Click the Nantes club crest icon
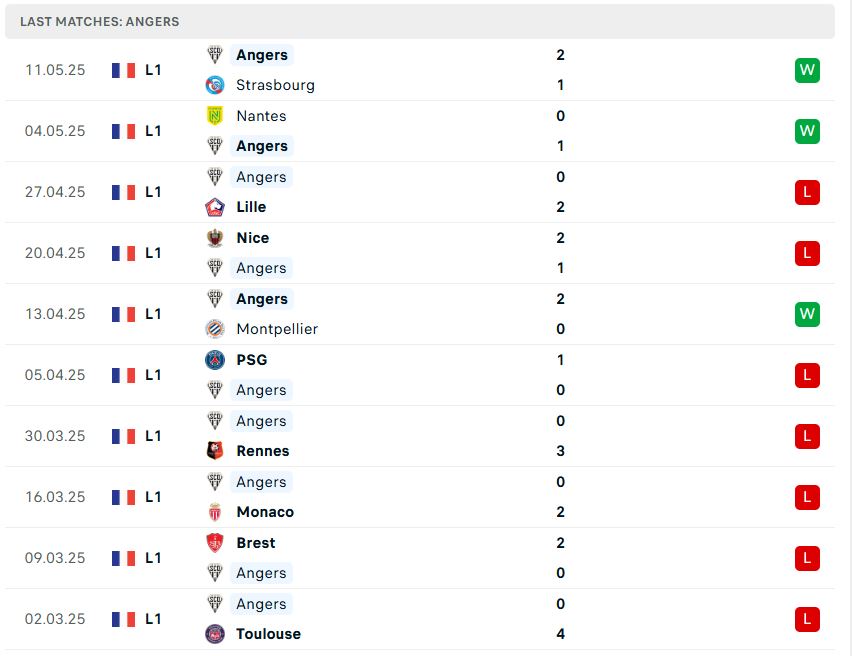 tap(215, 116)
